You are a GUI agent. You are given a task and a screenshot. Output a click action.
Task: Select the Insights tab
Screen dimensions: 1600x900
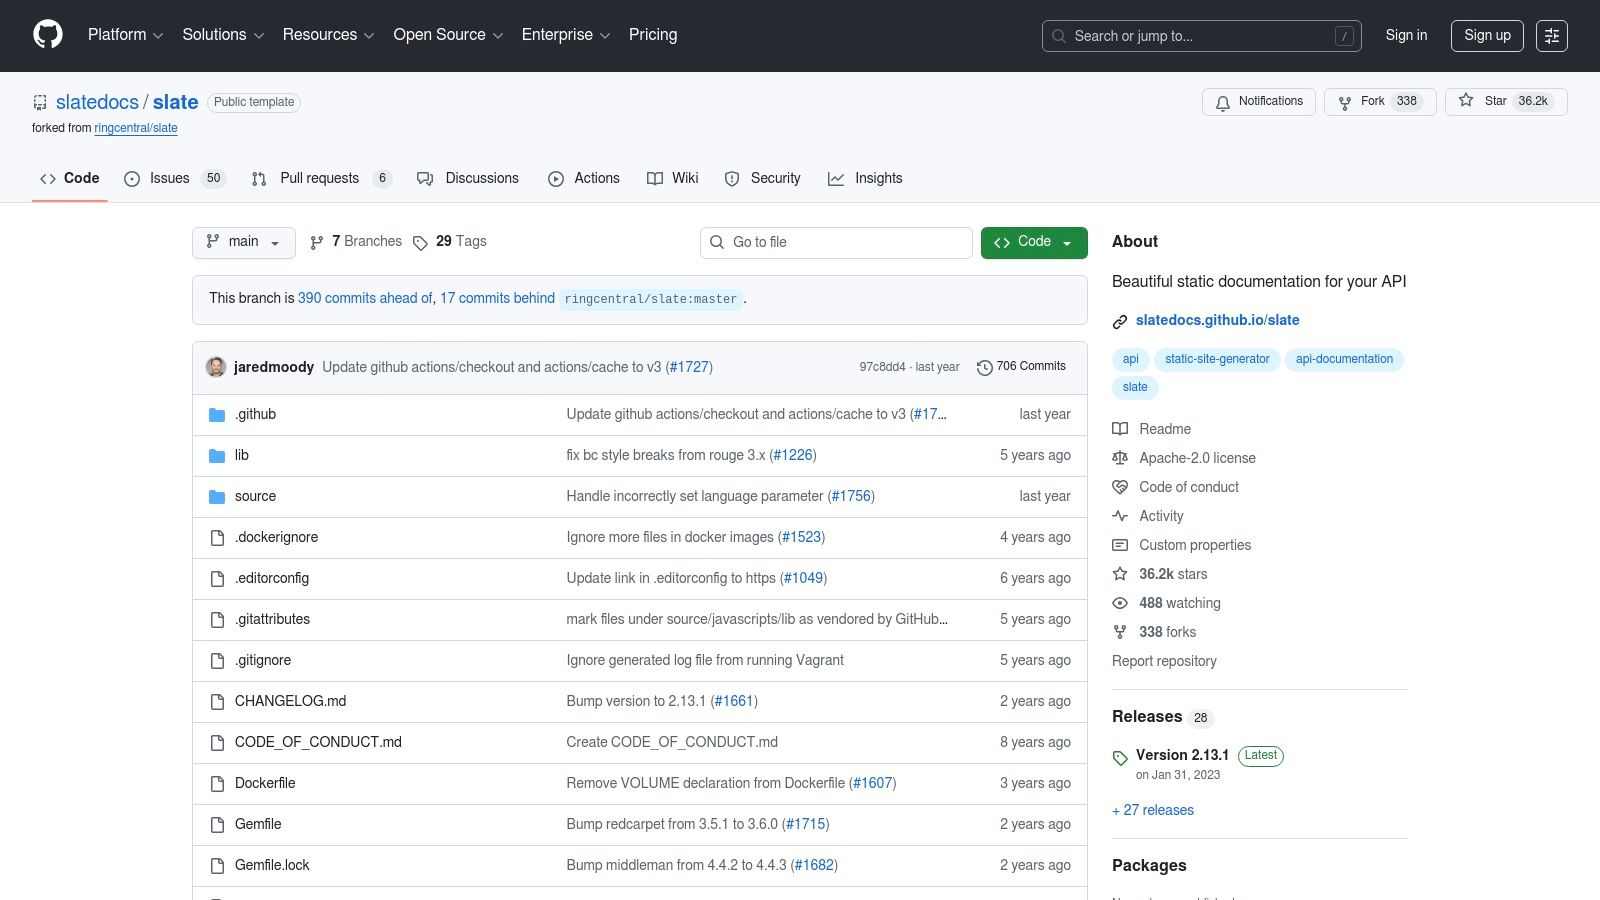865,179
